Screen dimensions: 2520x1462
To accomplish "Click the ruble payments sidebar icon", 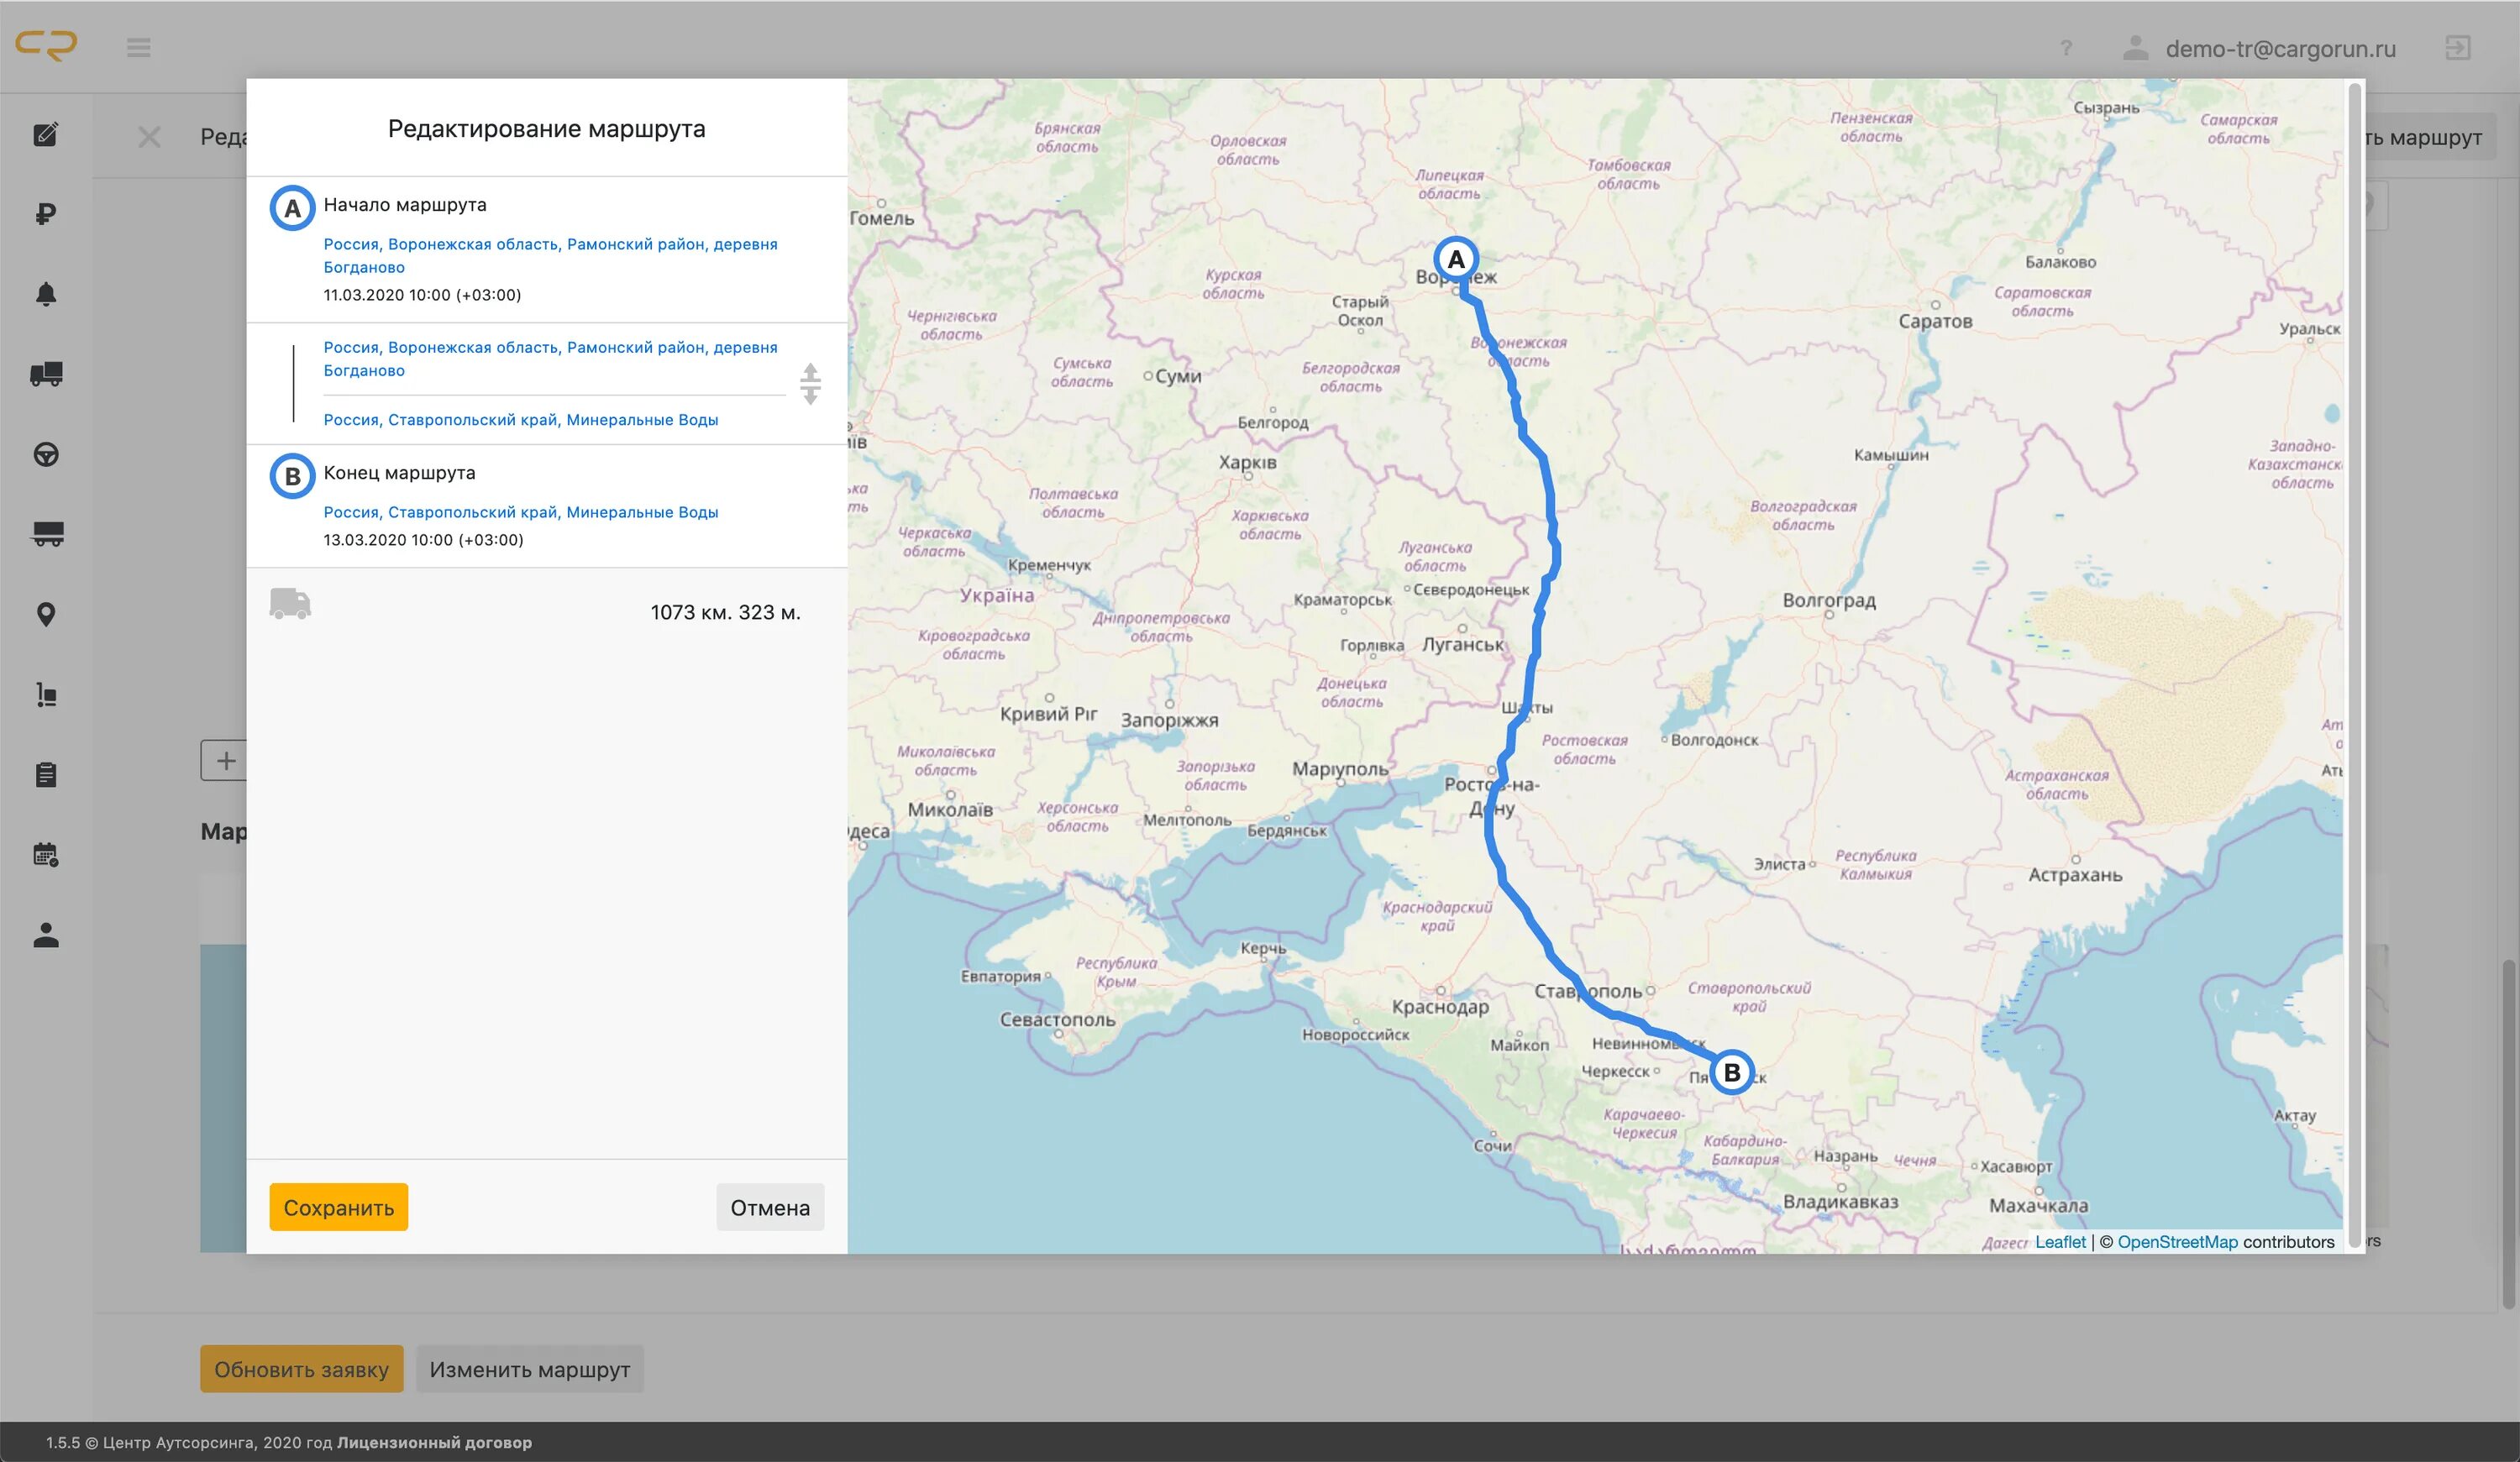I will [46, 214].
